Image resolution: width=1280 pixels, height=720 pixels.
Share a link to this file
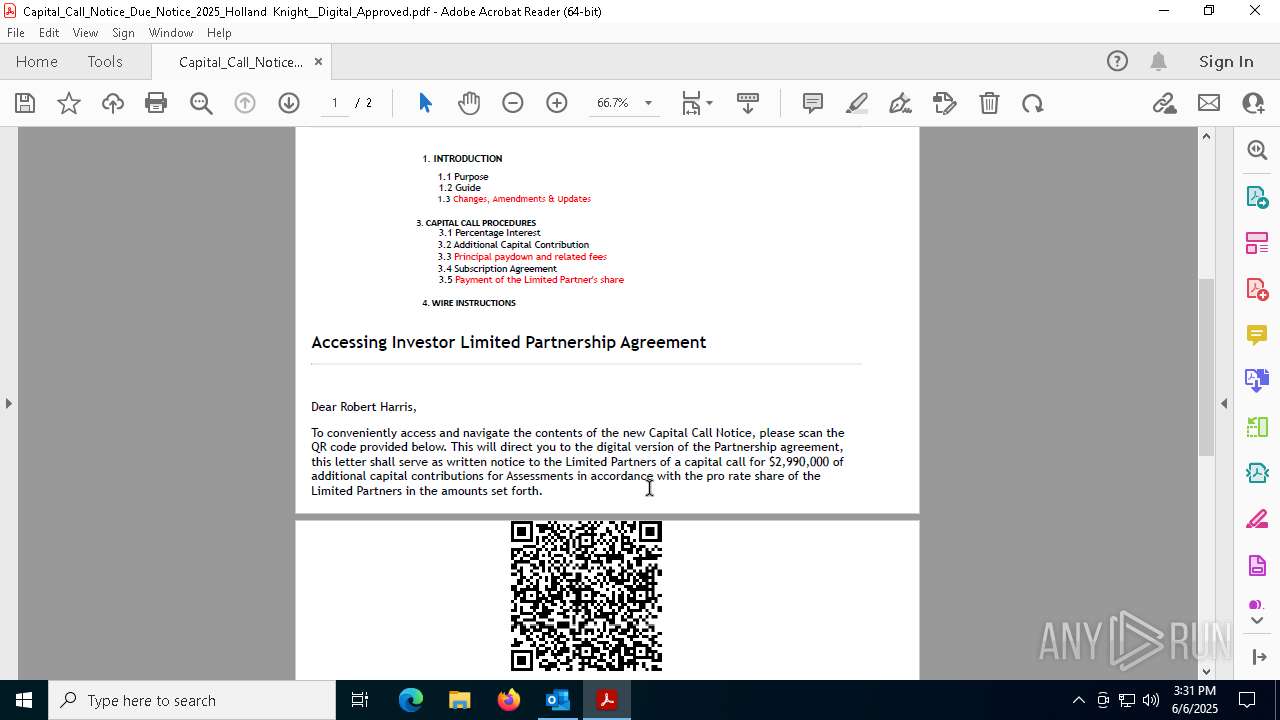[1164, 103]
